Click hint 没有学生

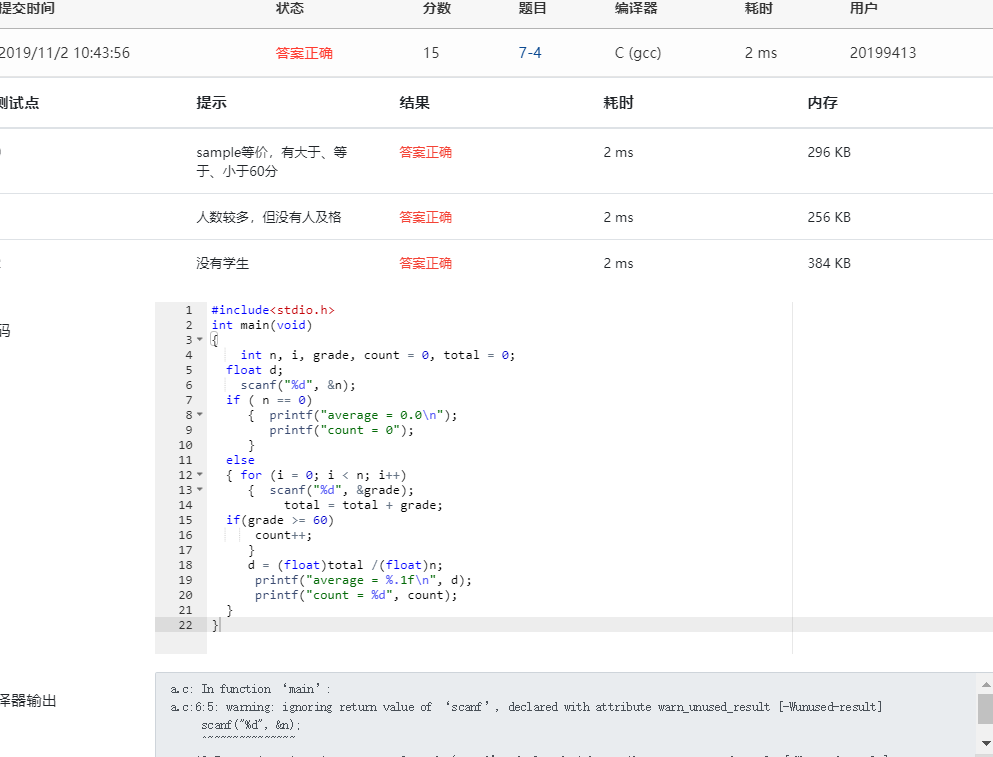[222, 263]
